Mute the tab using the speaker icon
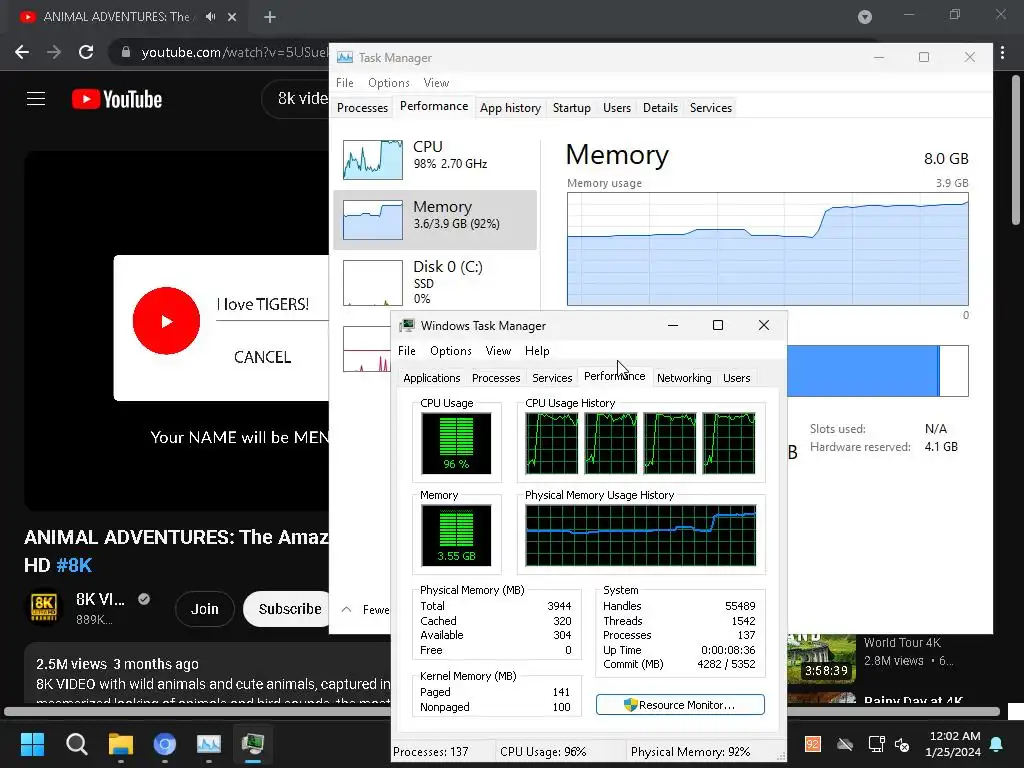The width and height of the screenshot is (1024, 768). click(x=210, y=17)
